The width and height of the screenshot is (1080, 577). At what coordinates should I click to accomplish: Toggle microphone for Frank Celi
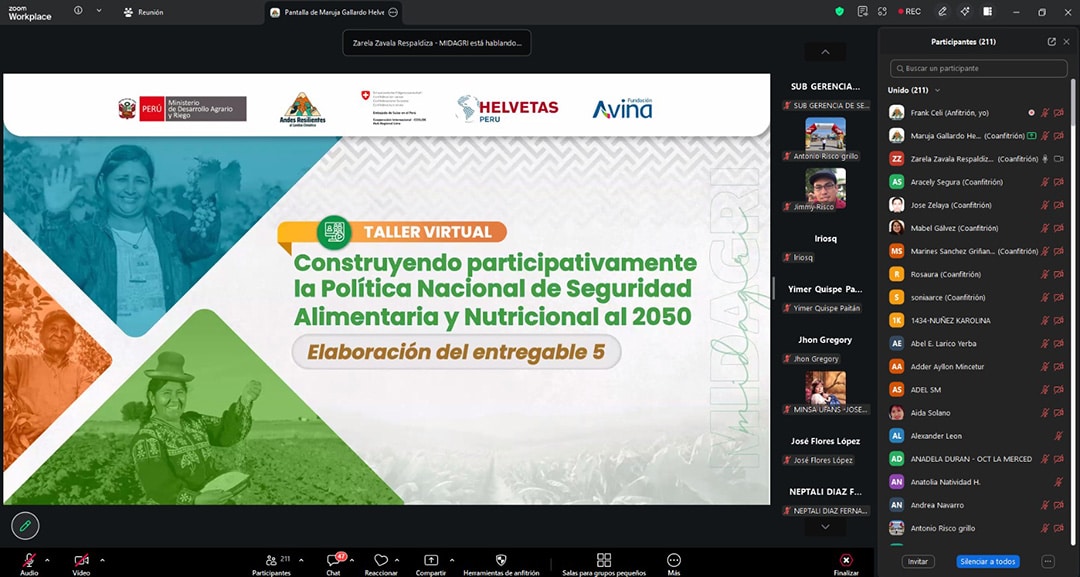click(x=1045, y=113)
